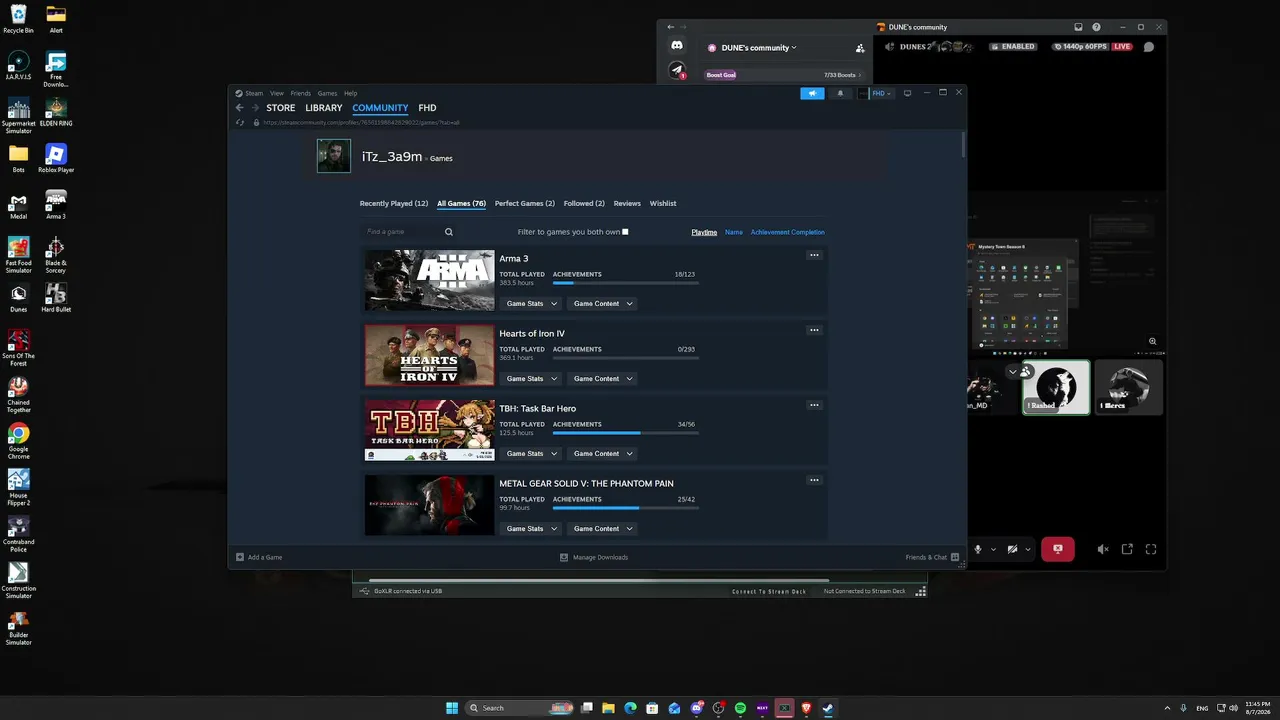The width and height of the screenshot is (1280, 720).
Task: Expand Game Content dropdown for Arma 3
Action: pyautogui.click(x=602, y=304)
